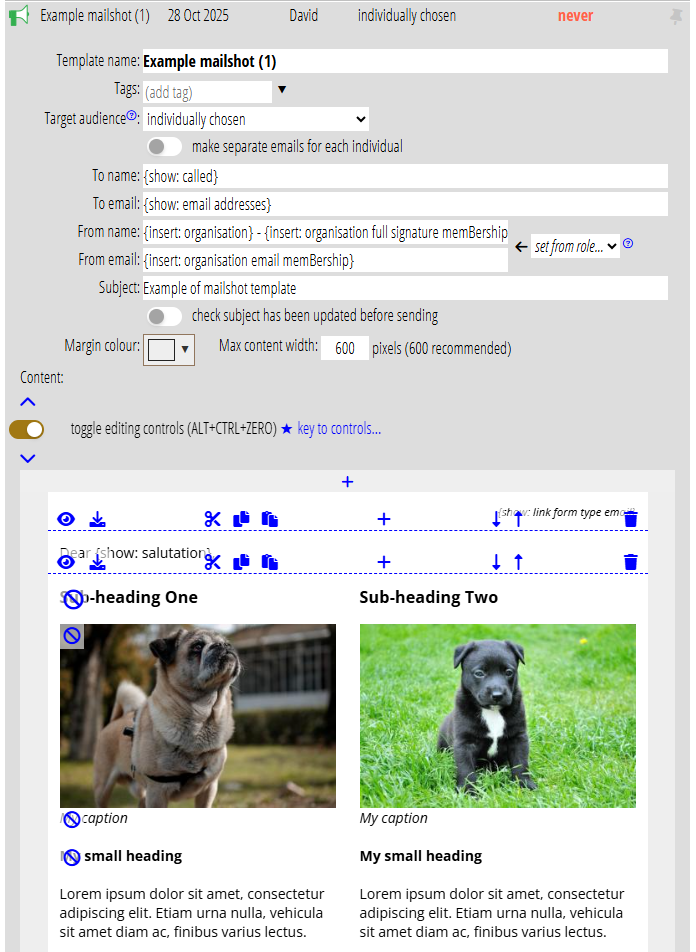Click the eye visibility icon in the top block toolbar
Screen dimensions: 696x952
[x=66, y=519]
